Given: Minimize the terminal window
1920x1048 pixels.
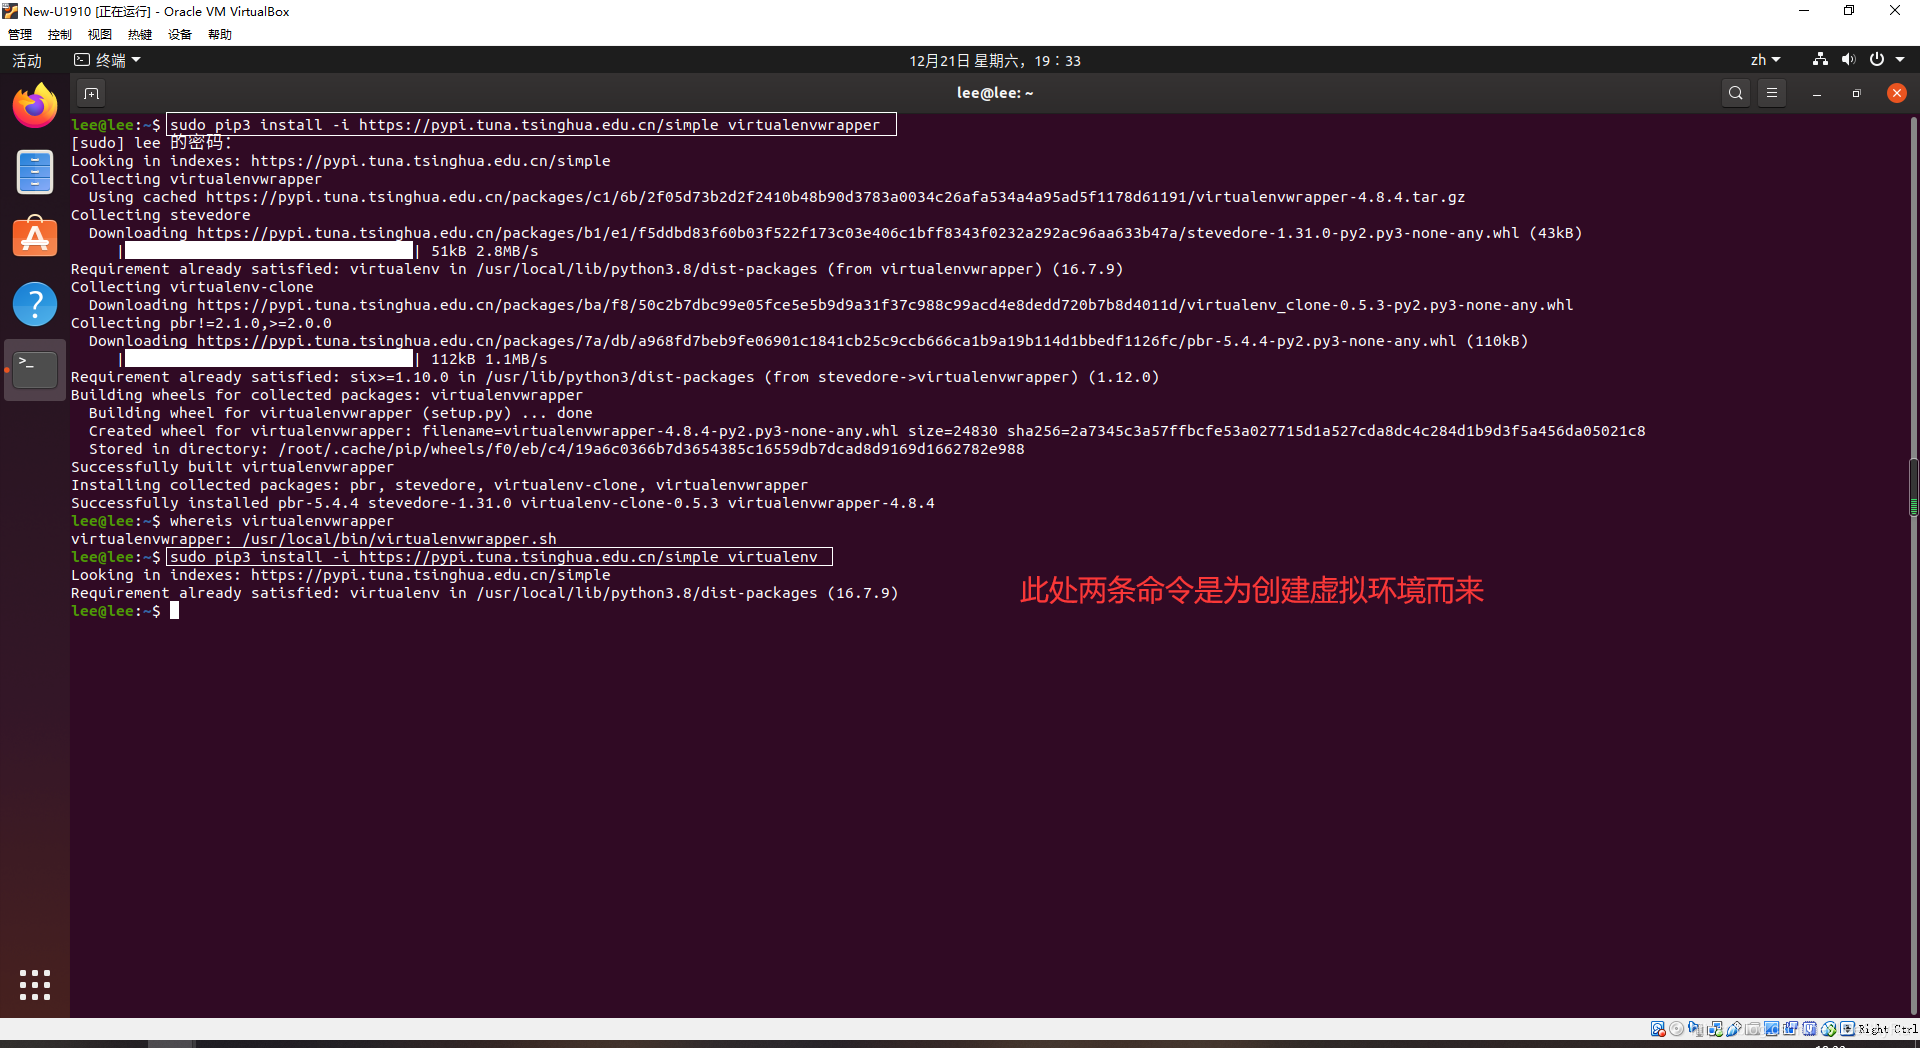Looking at the screenshot, I should coord(1817,93).
